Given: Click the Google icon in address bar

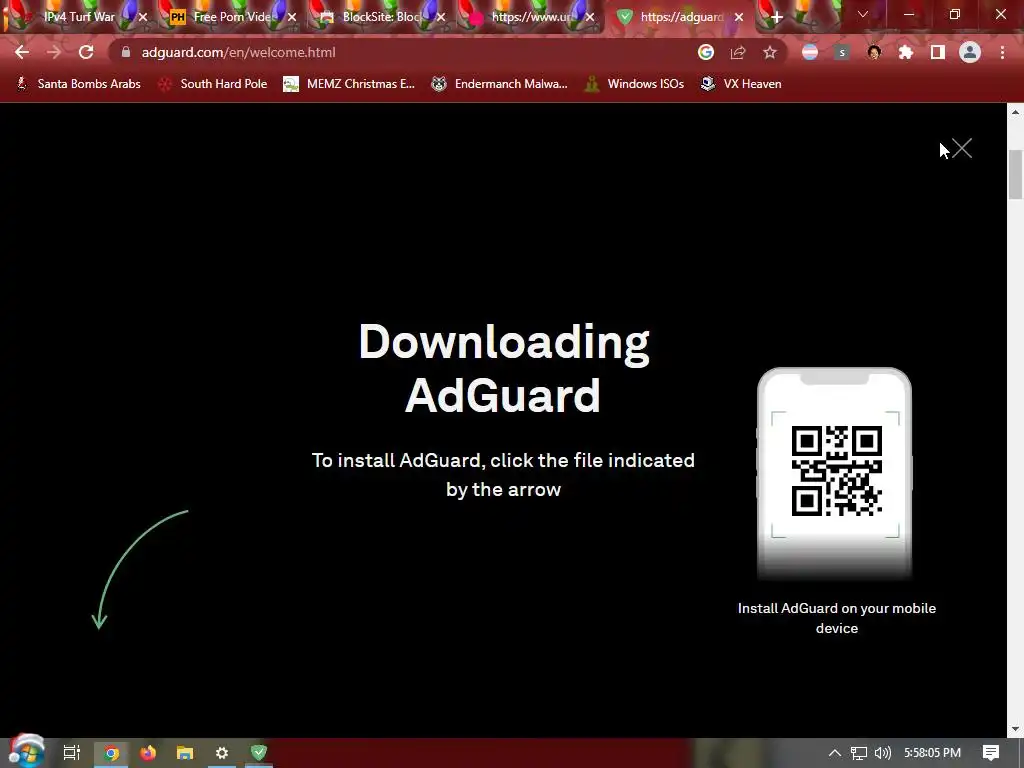Looking at the screenshot, I should (706, 52).
